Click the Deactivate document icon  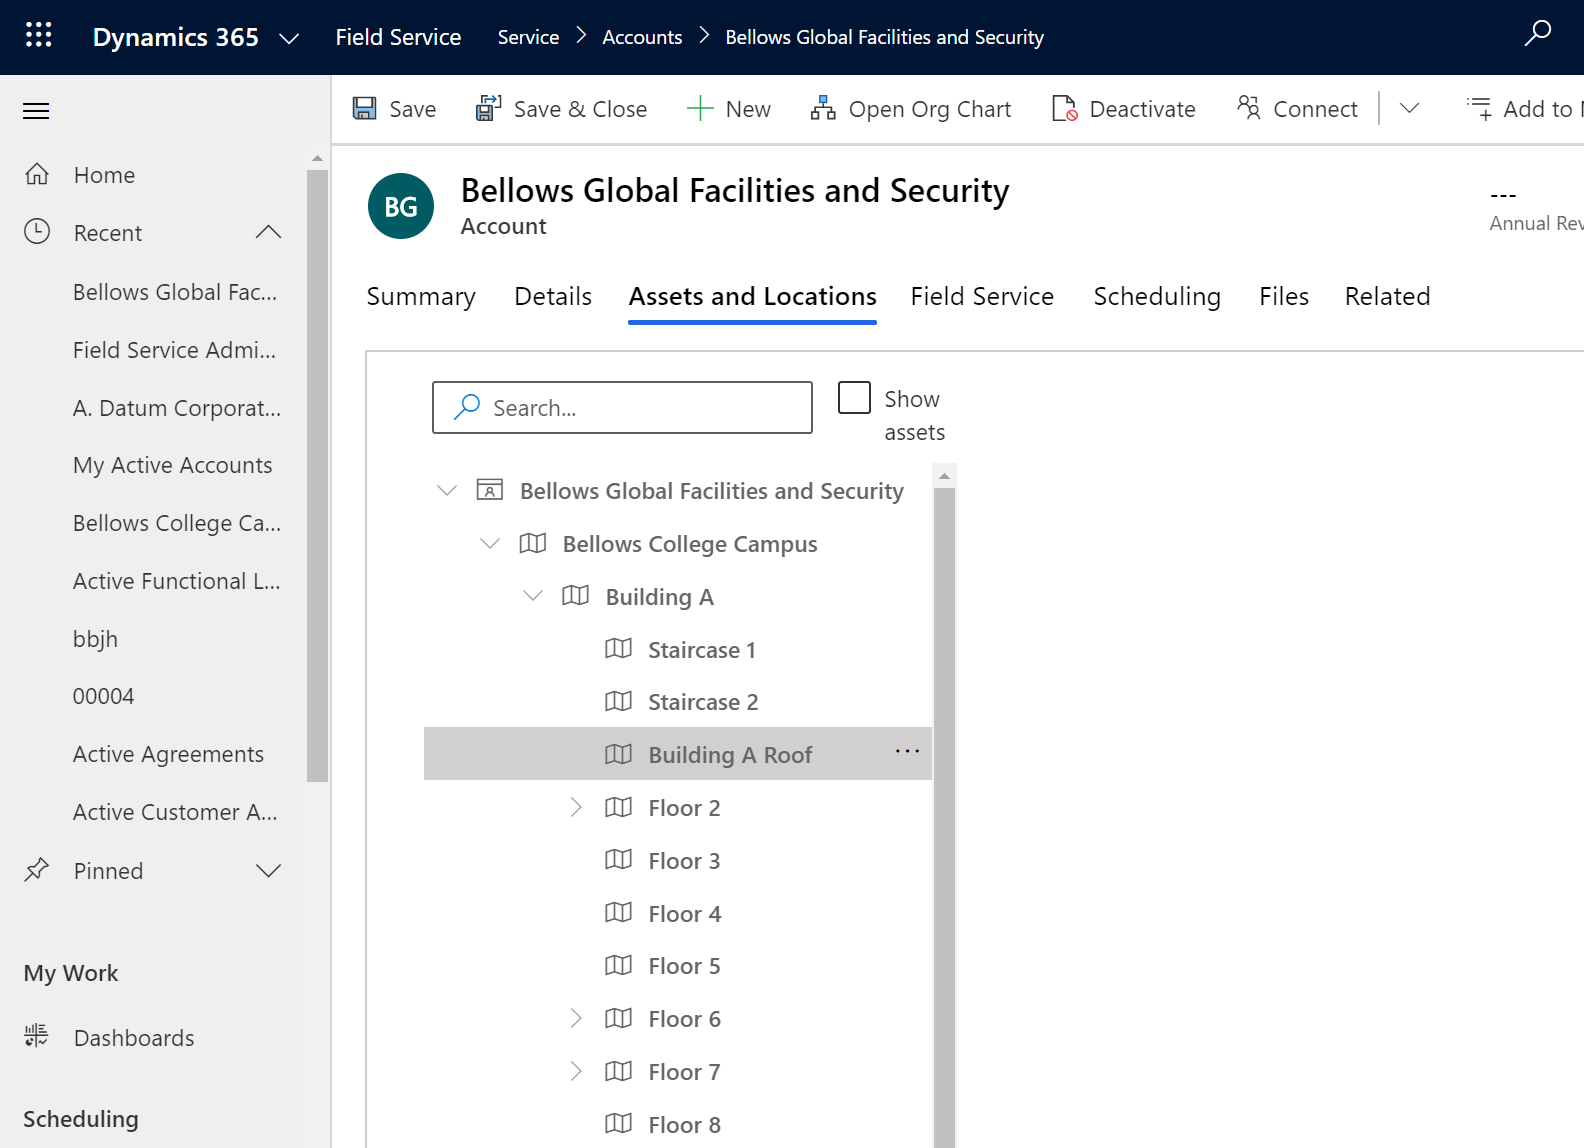tap(1064, 108)
